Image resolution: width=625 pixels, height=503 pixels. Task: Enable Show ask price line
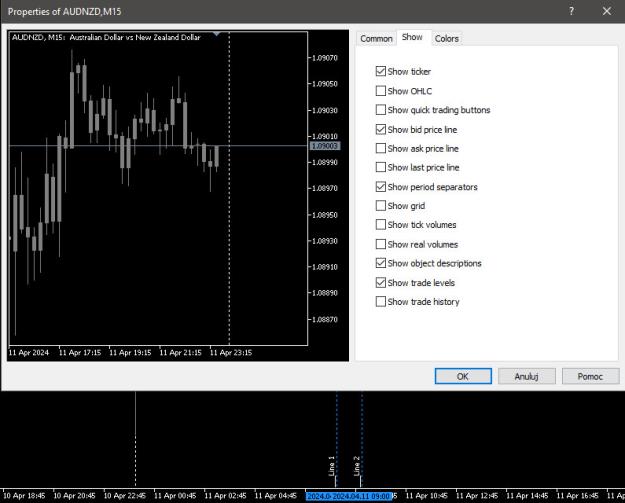(x=381, y=148)
